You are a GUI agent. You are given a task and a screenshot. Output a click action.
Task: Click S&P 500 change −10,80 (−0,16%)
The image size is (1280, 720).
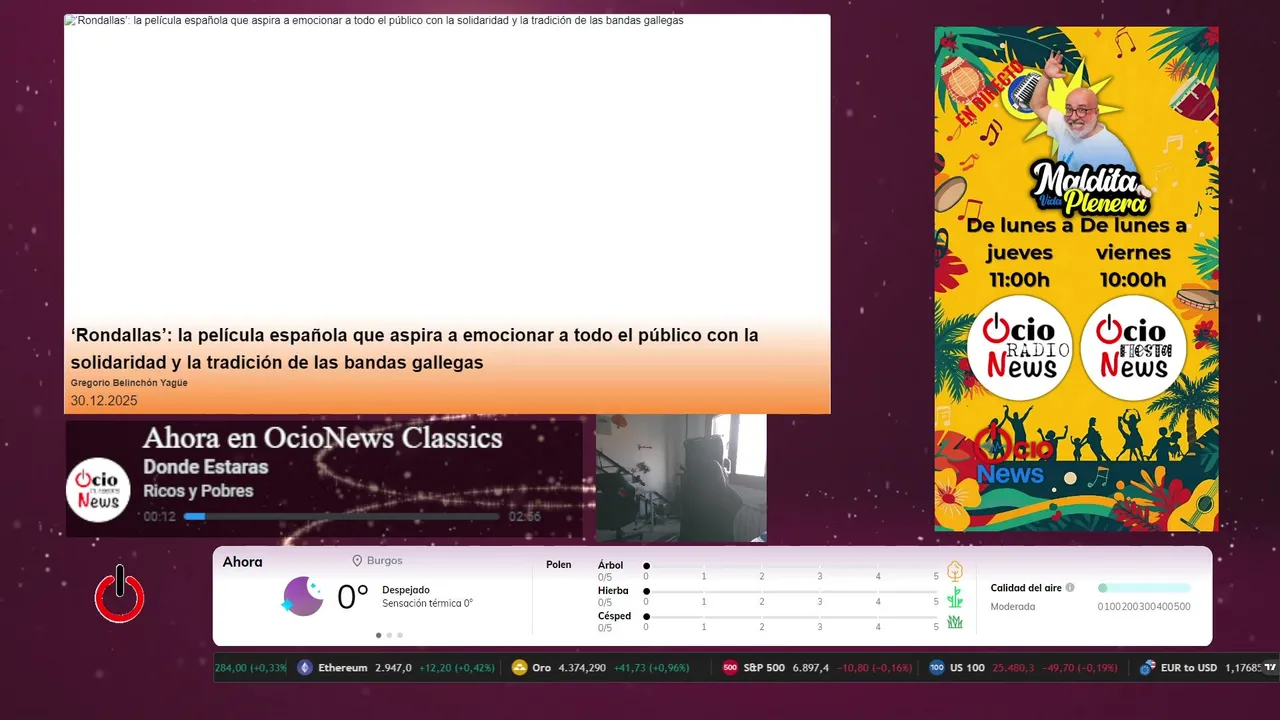click(874, 668)
